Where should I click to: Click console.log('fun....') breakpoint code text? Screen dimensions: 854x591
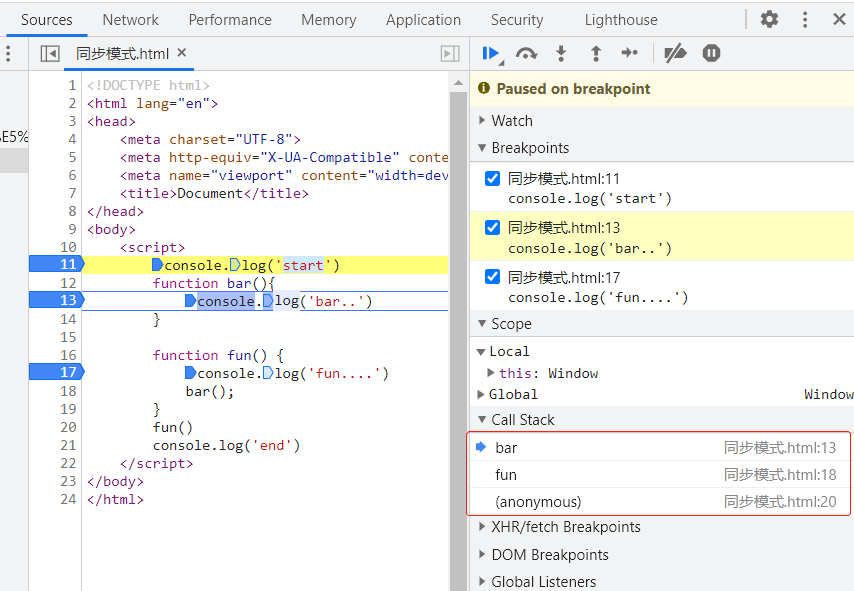[x=598, y=297]
